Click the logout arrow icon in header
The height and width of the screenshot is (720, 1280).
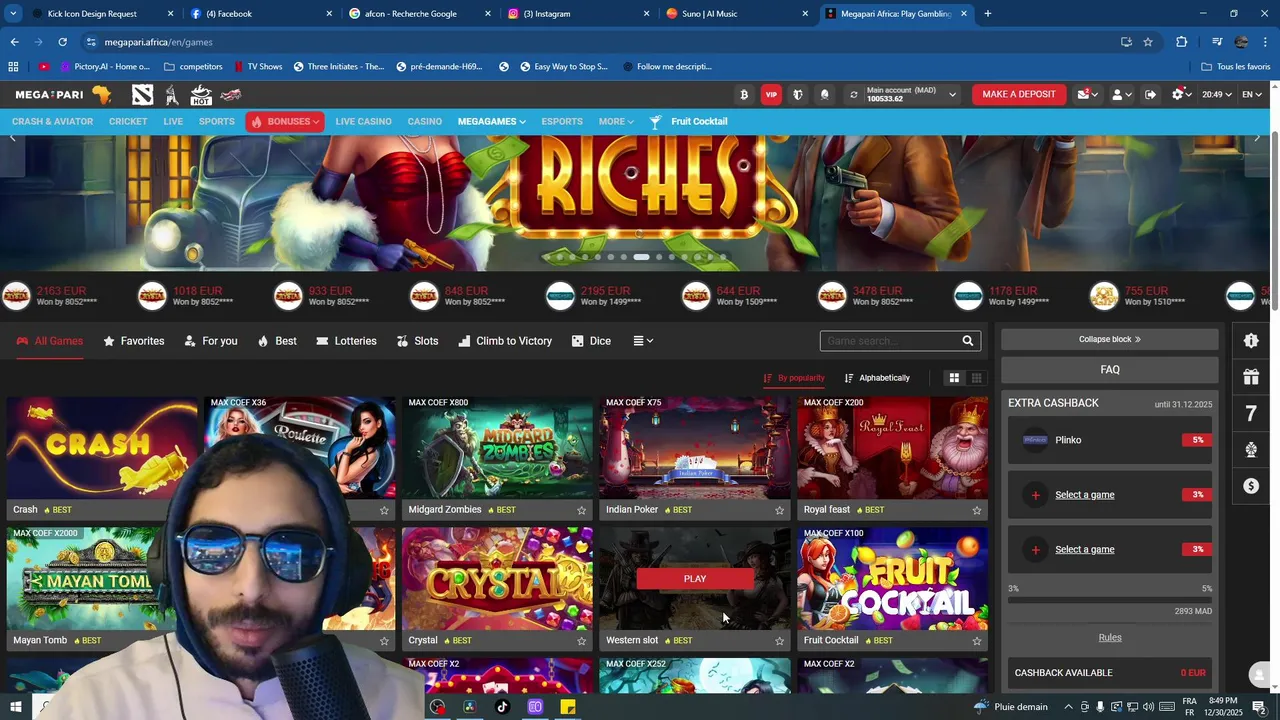pos(1150,94)
